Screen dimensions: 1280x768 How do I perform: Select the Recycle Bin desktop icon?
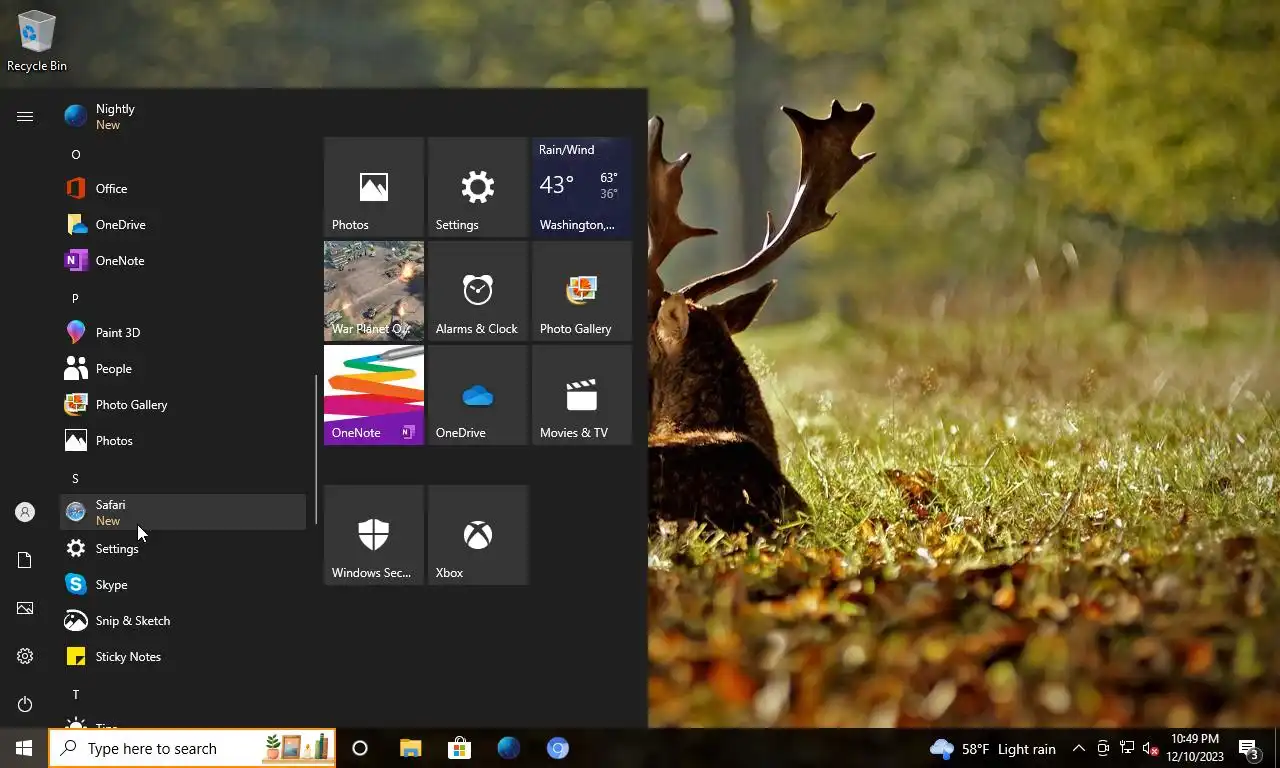coord(37,41)
